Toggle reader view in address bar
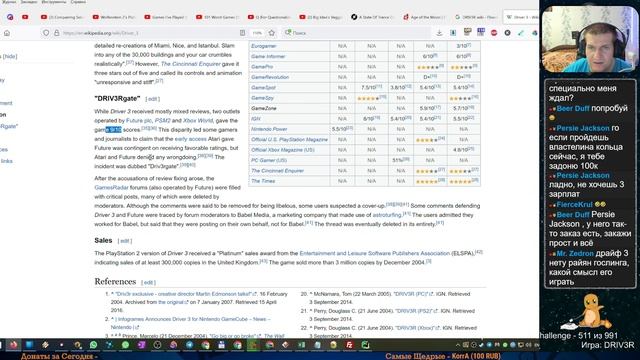 click(242, 33)
